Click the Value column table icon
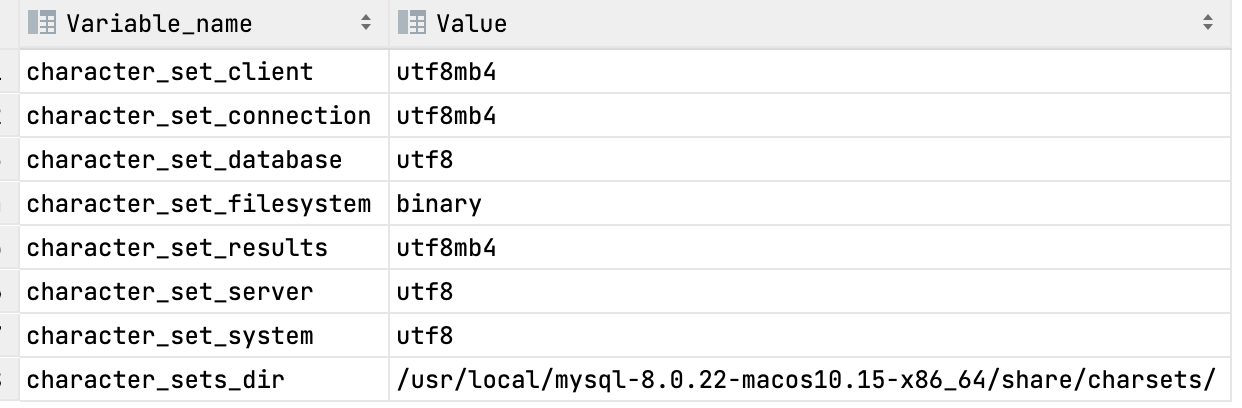This screenshot has height=408, width=1242. (x=411, y=23)
